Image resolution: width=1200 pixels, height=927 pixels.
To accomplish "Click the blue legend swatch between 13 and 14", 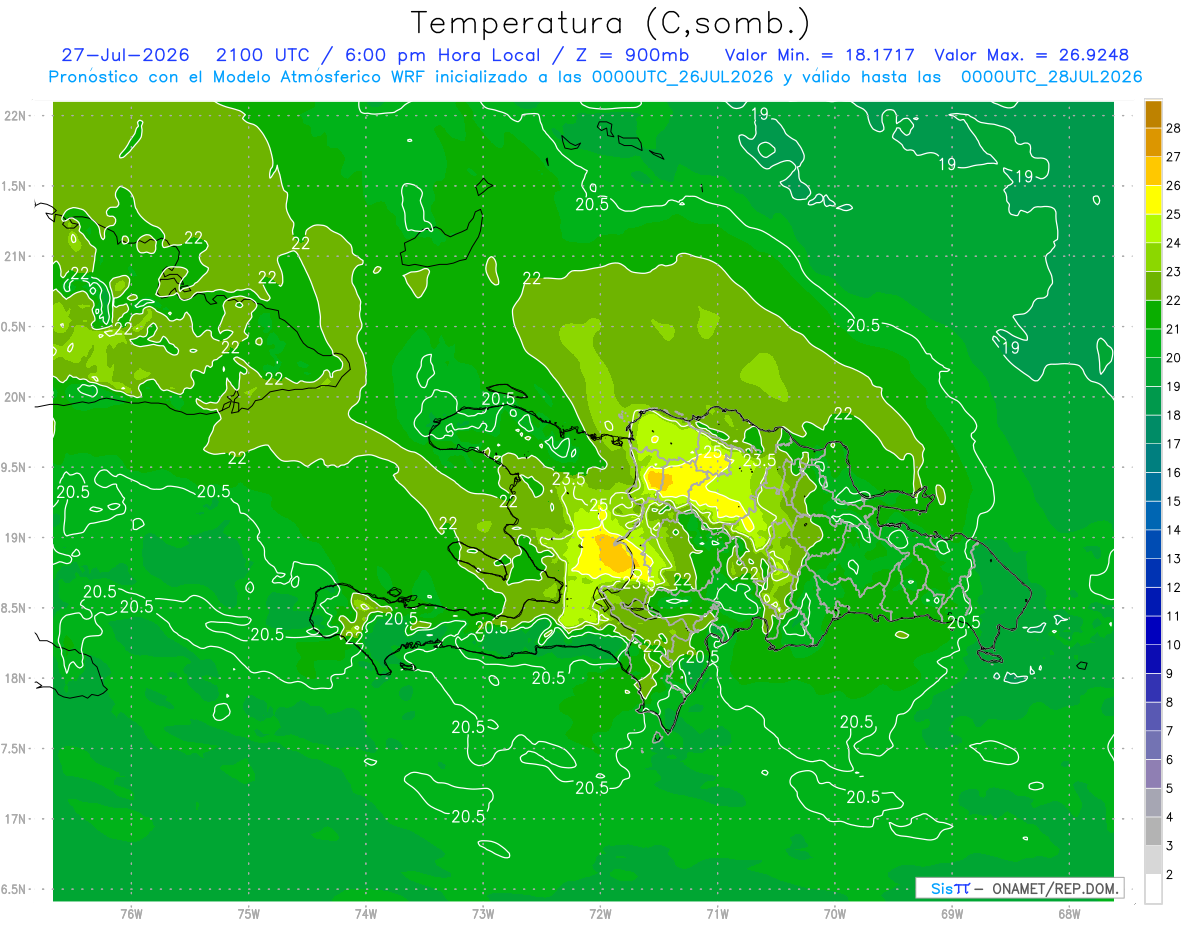I will 1153,544.
